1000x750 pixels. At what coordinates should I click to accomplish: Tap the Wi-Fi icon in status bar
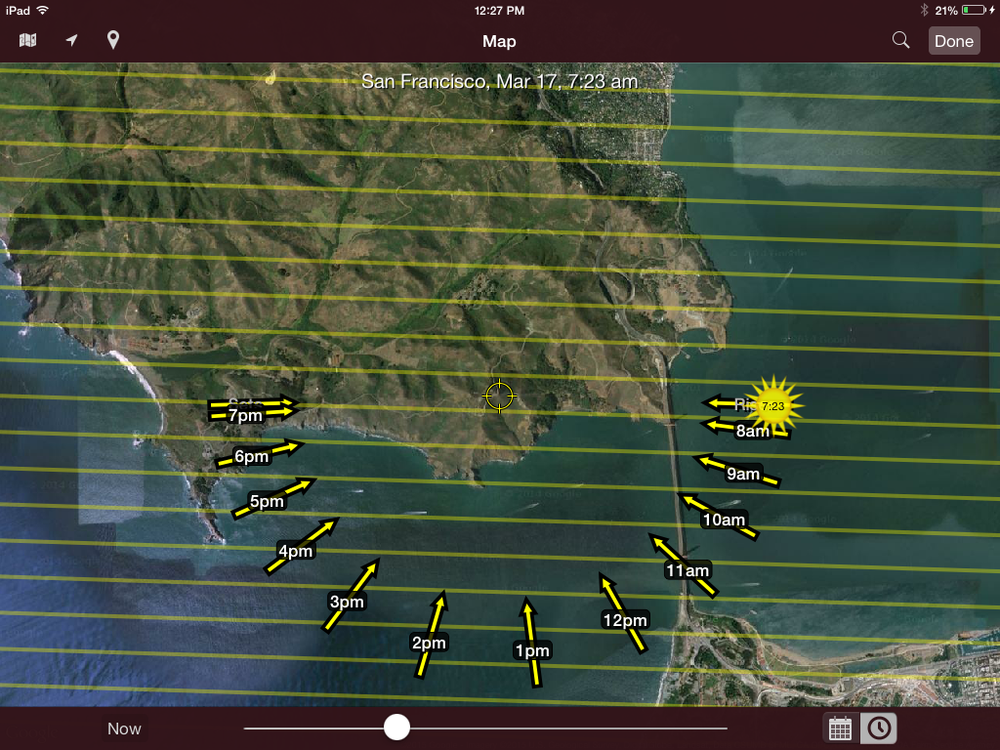pos(42,10)
